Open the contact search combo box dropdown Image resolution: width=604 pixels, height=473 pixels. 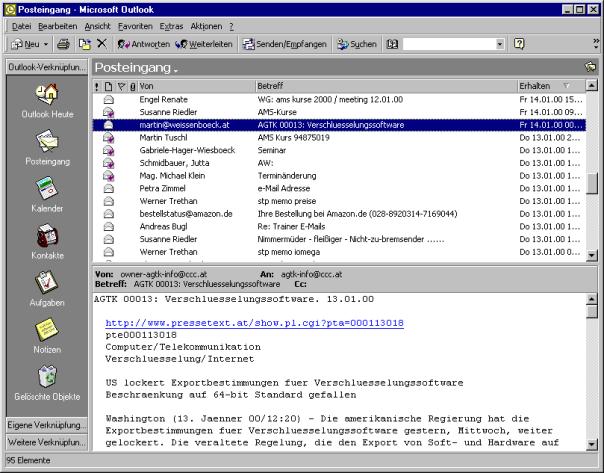pos(500,44)
